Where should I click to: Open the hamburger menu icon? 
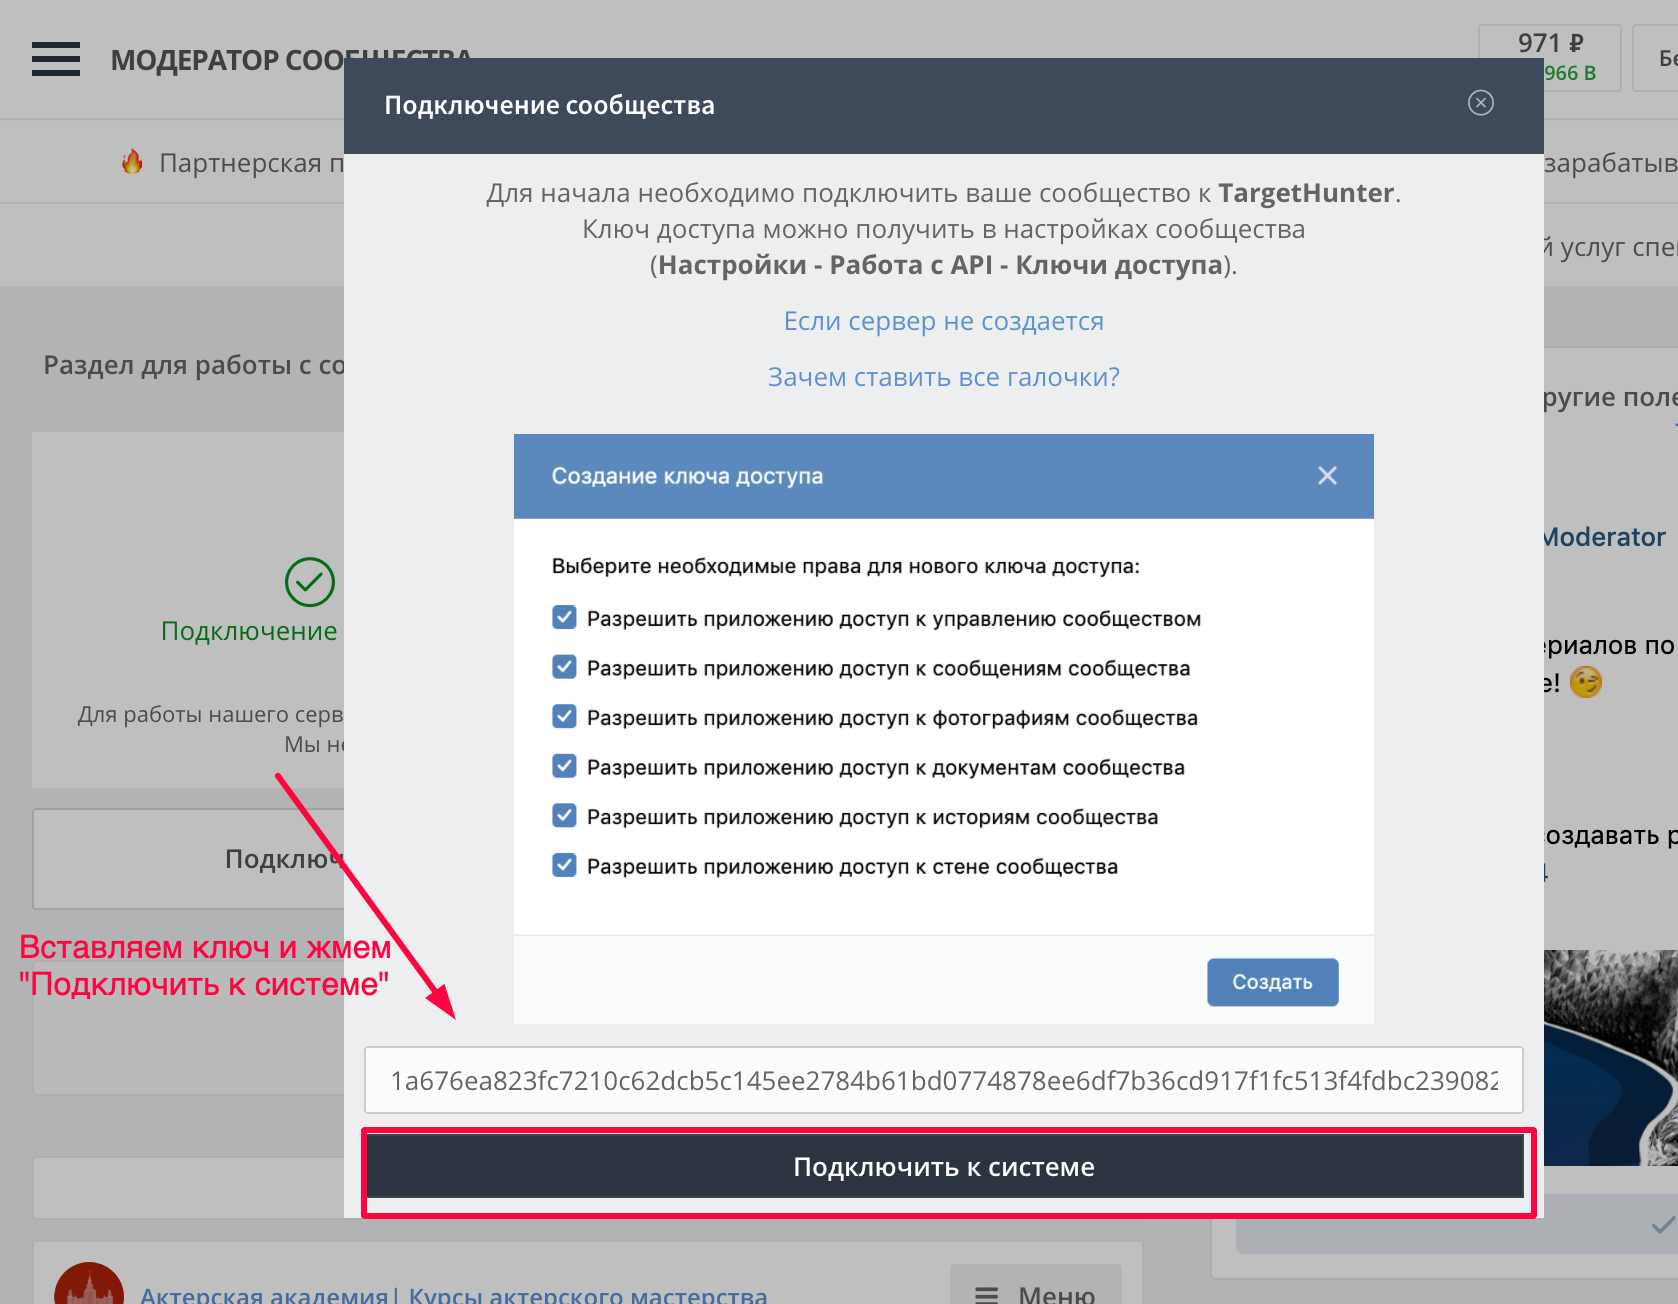56,59
